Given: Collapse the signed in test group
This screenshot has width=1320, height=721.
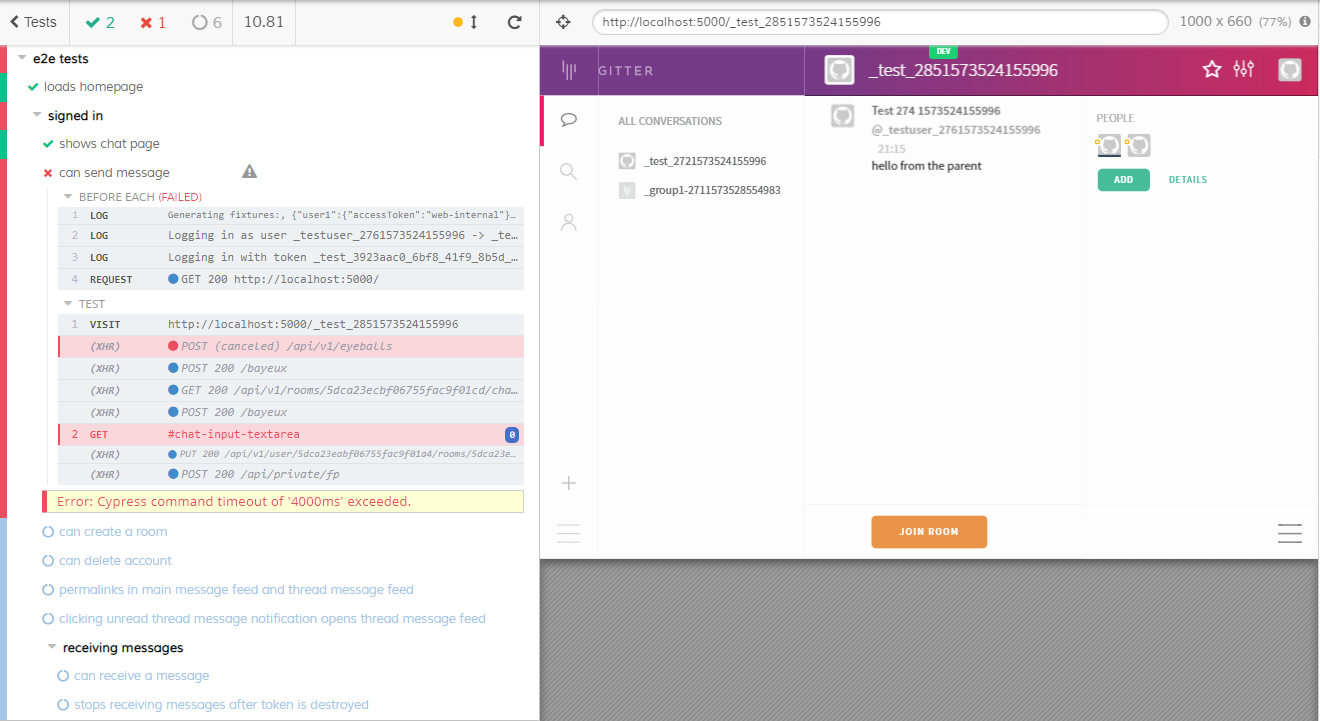Looking at the screenshot, I should click(x=37, y=116).
